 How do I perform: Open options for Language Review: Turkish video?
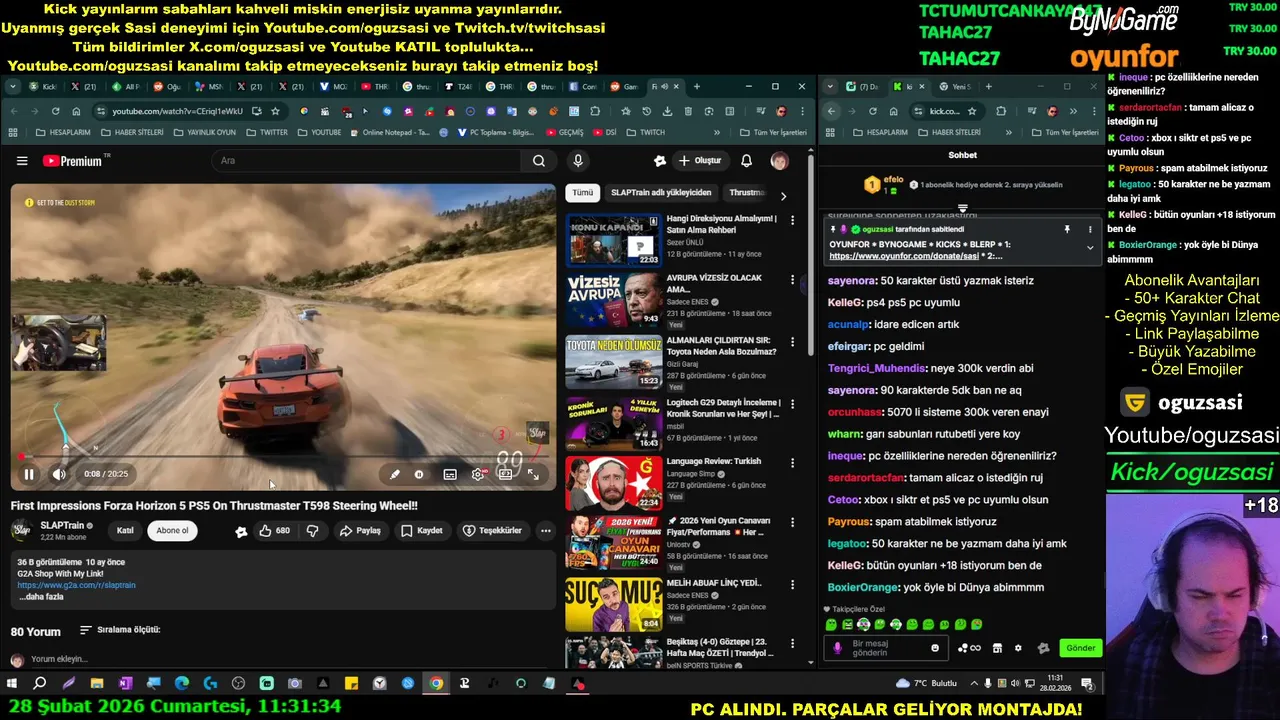click(792, 464)
